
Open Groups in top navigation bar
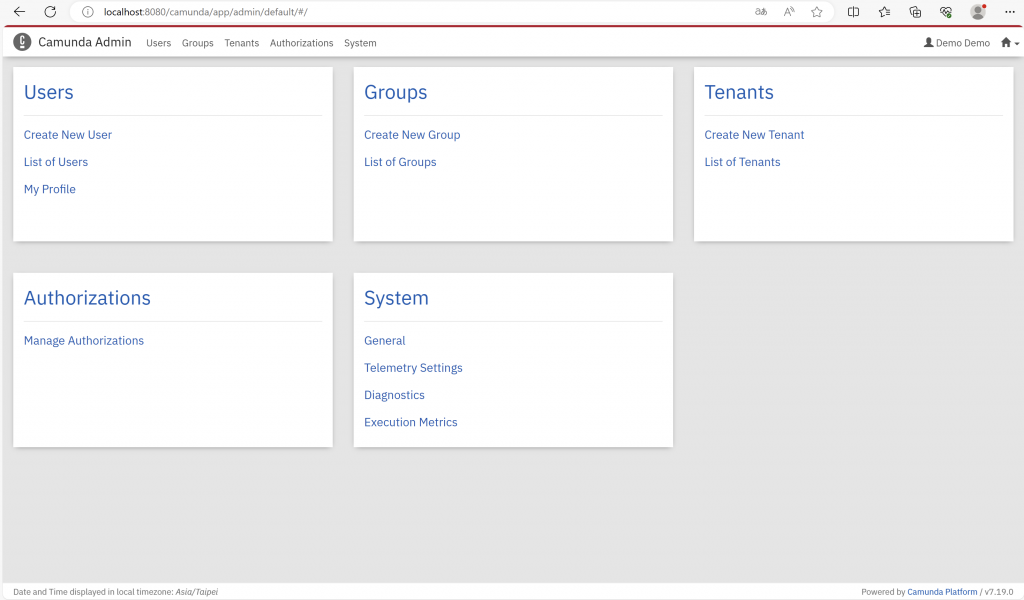click(x=198, y=43)
